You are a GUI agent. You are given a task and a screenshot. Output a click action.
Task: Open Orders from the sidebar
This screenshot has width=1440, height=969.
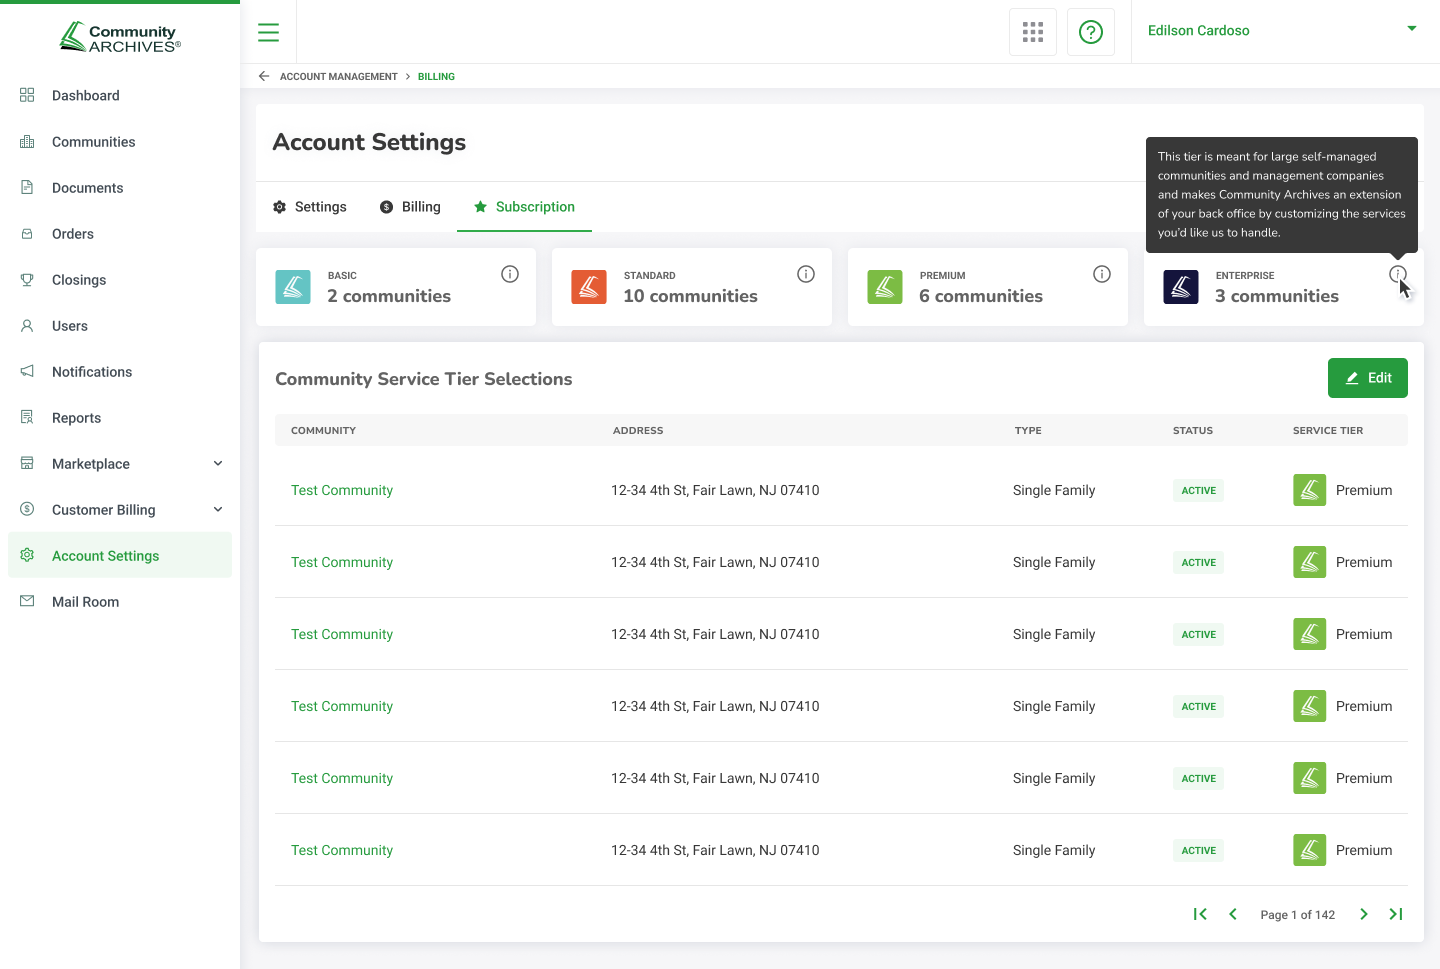[x=120, y=234]
